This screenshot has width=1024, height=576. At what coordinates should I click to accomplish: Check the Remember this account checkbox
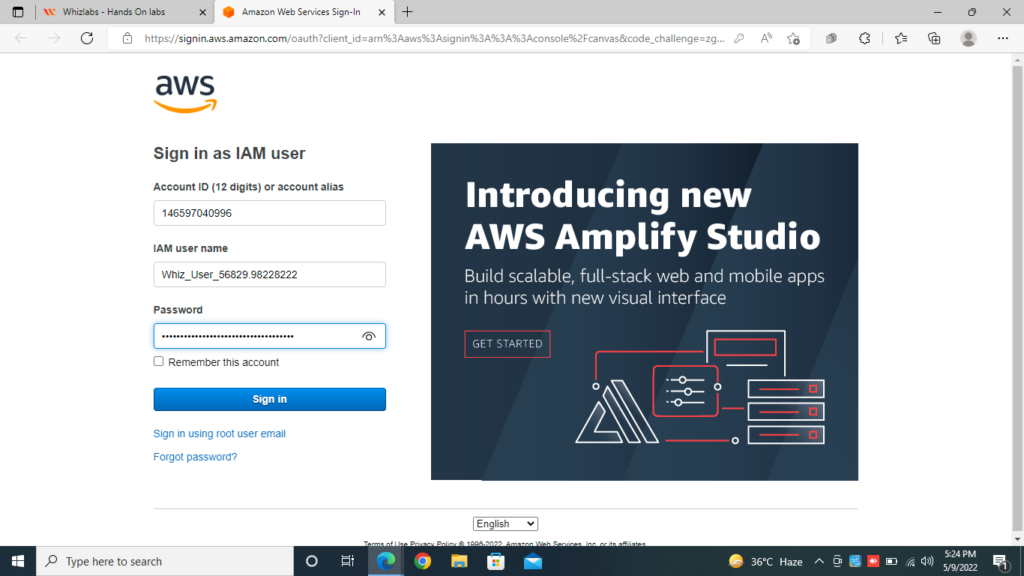coord(157,361)
